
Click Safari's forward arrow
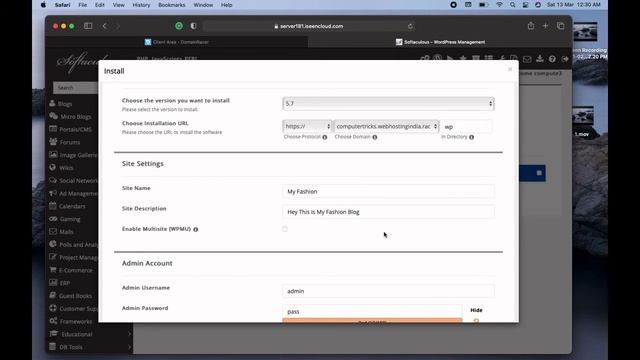(118, 26)
